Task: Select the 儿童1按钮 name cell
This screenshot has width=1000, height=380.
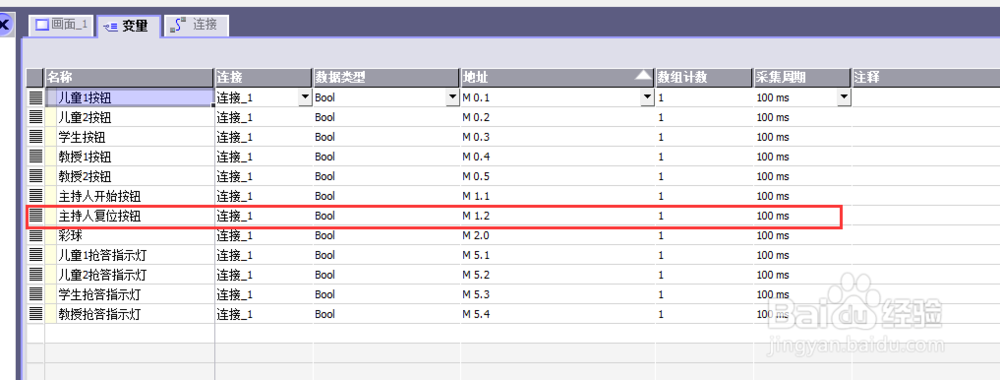Action: [129, 98]
